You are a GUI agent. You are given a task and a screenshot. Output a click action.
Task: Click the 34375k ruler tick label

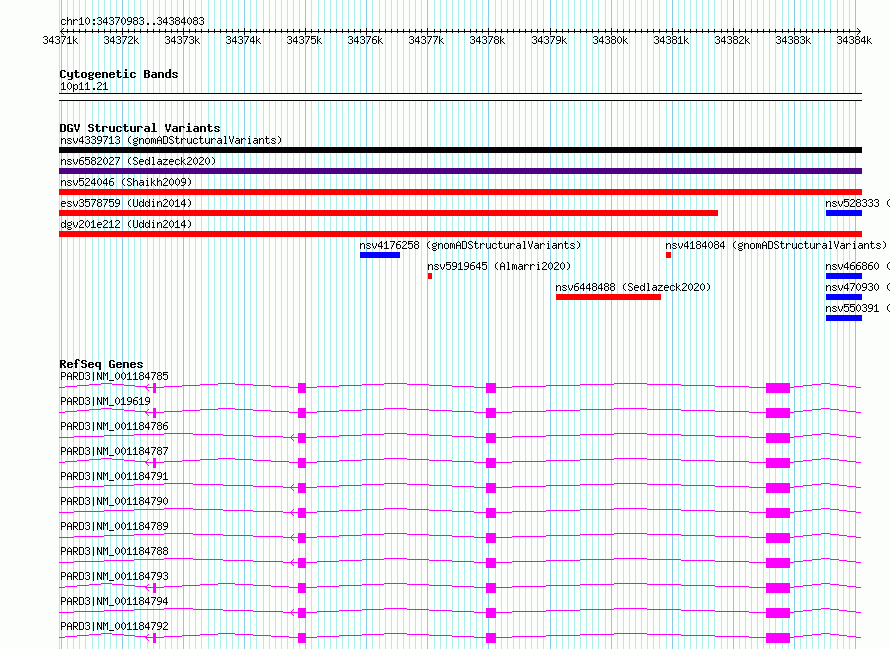304,40
